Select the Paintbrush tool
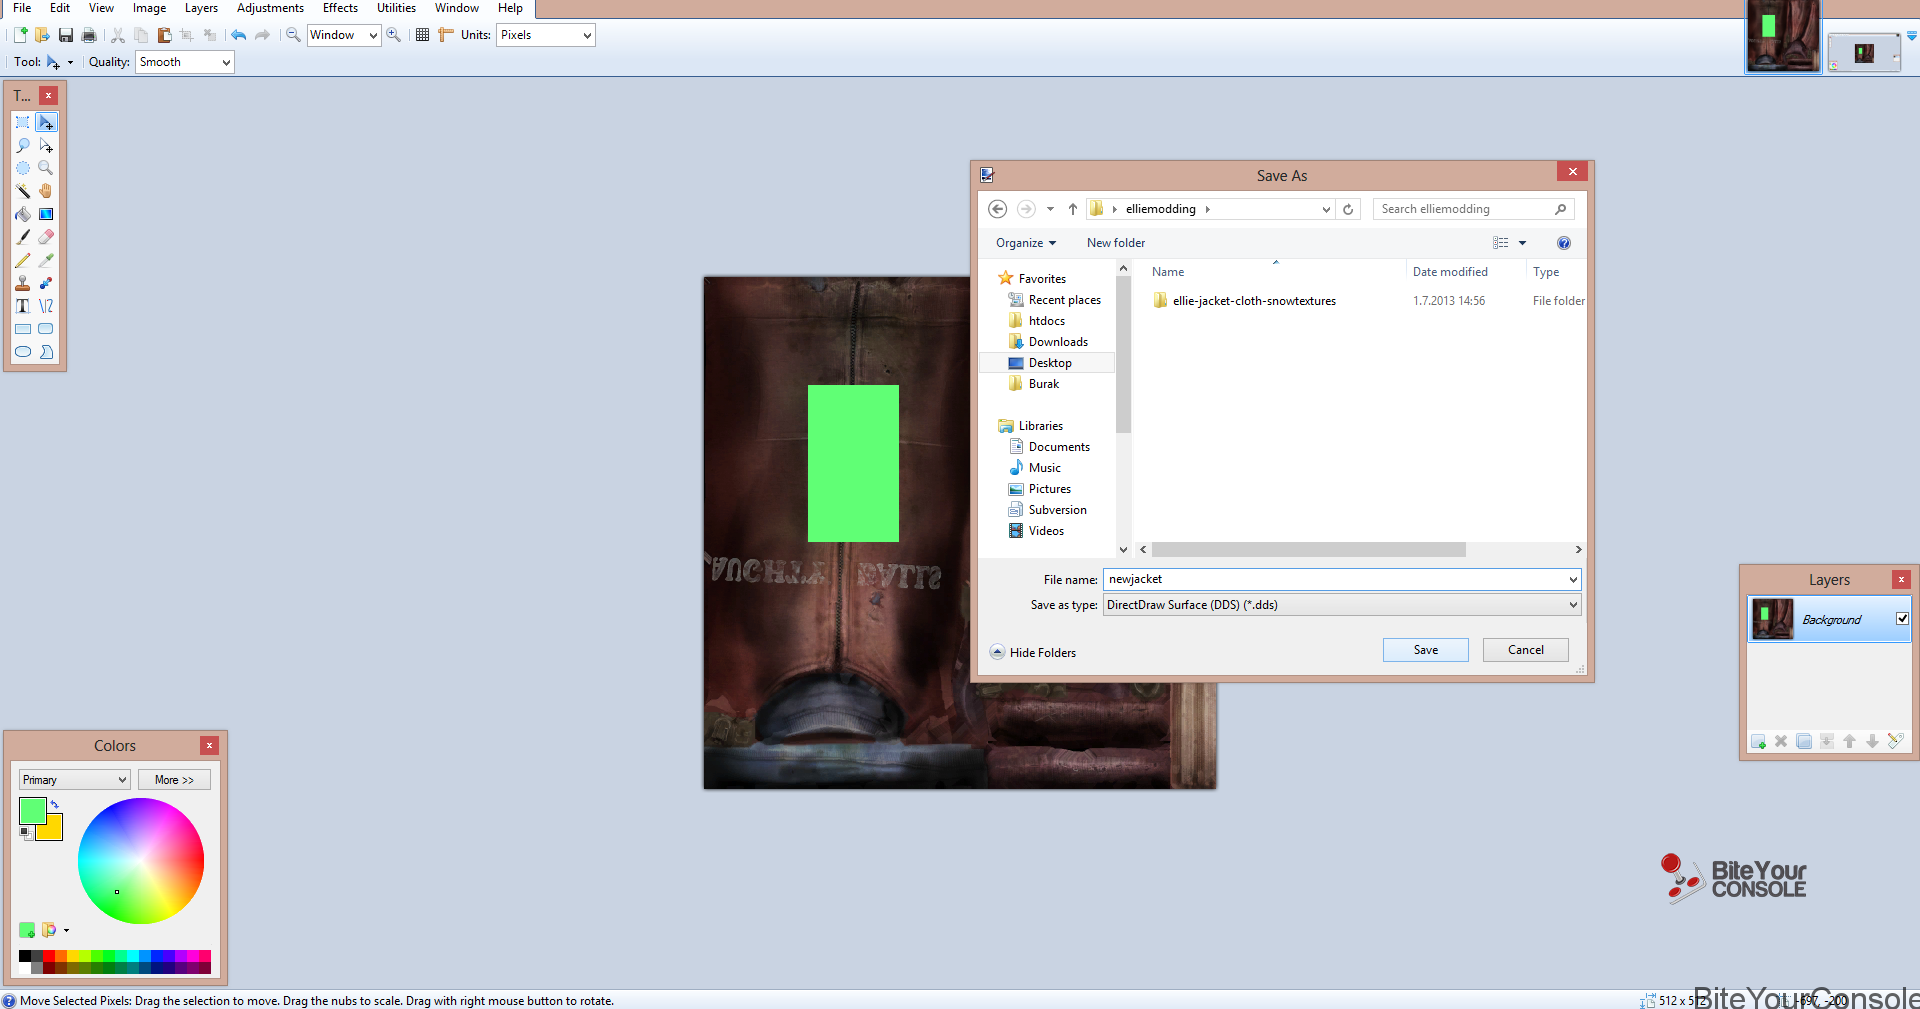 23,237
